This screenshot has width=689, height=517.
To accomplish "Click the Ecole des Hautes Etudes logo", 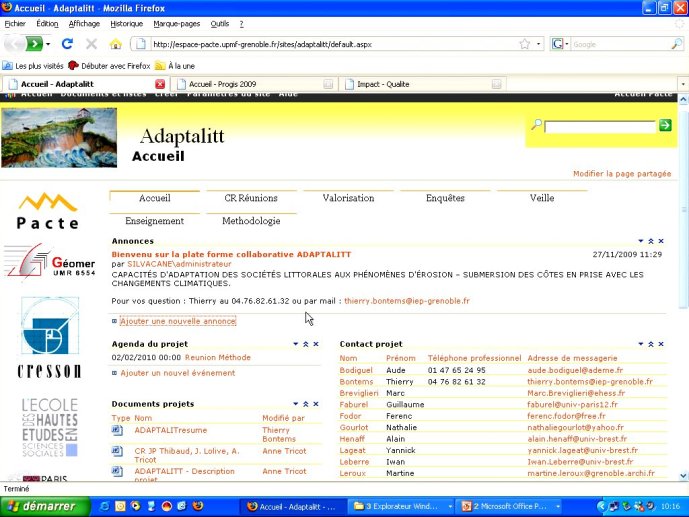I will pos(50,427).
